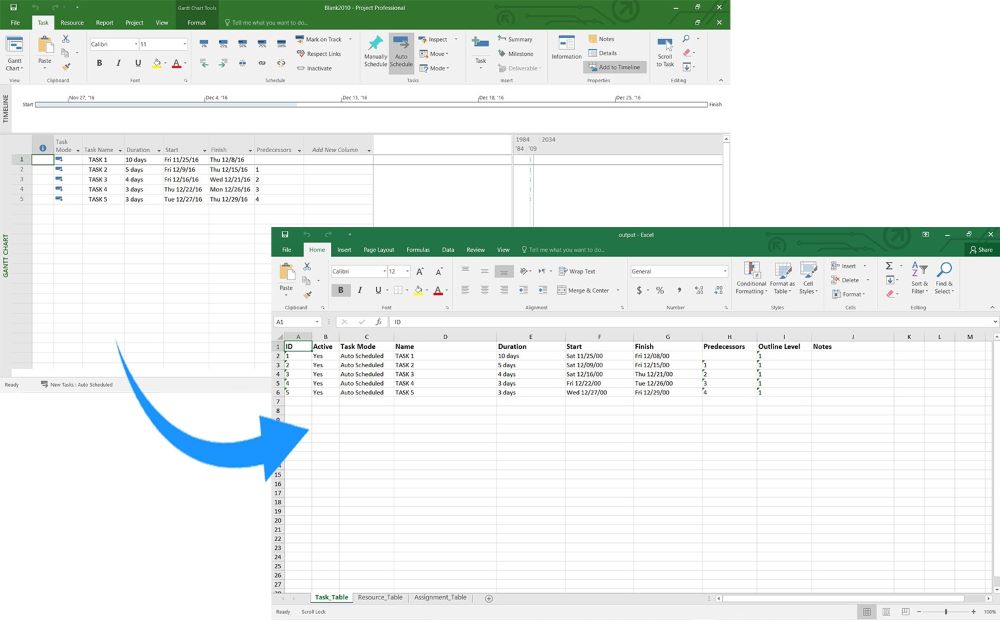
Task: Select Manually Schedule mode
Action: coord(376,52)
